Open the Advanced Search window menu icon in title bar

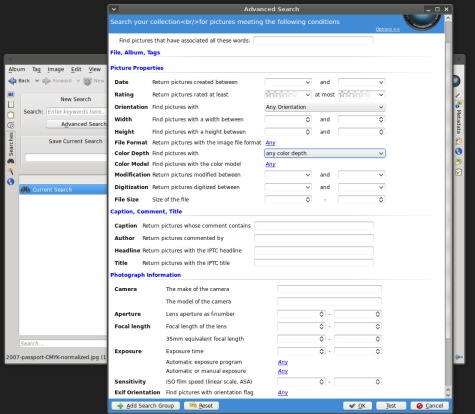pos(114,9)
